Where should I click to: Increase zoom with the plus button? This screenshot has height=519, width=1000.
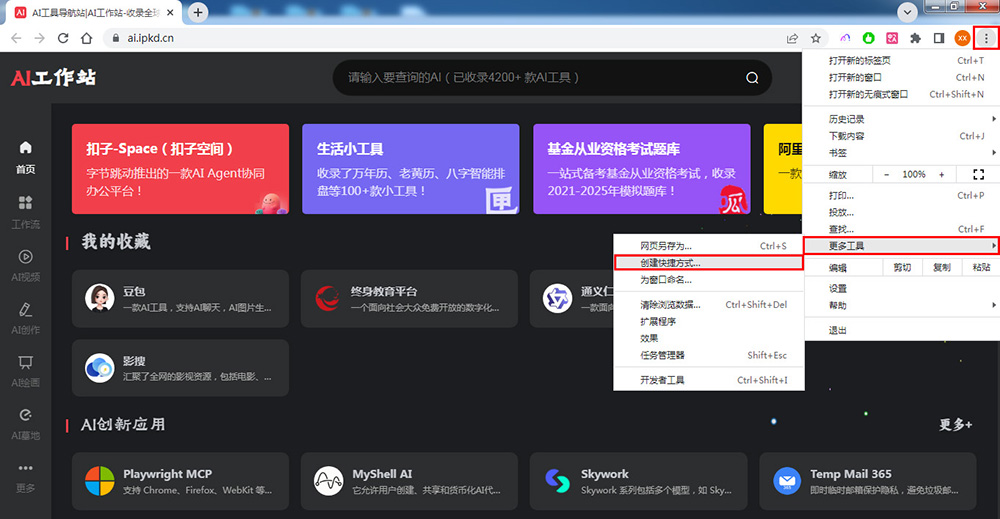click(x=941, y=174)
